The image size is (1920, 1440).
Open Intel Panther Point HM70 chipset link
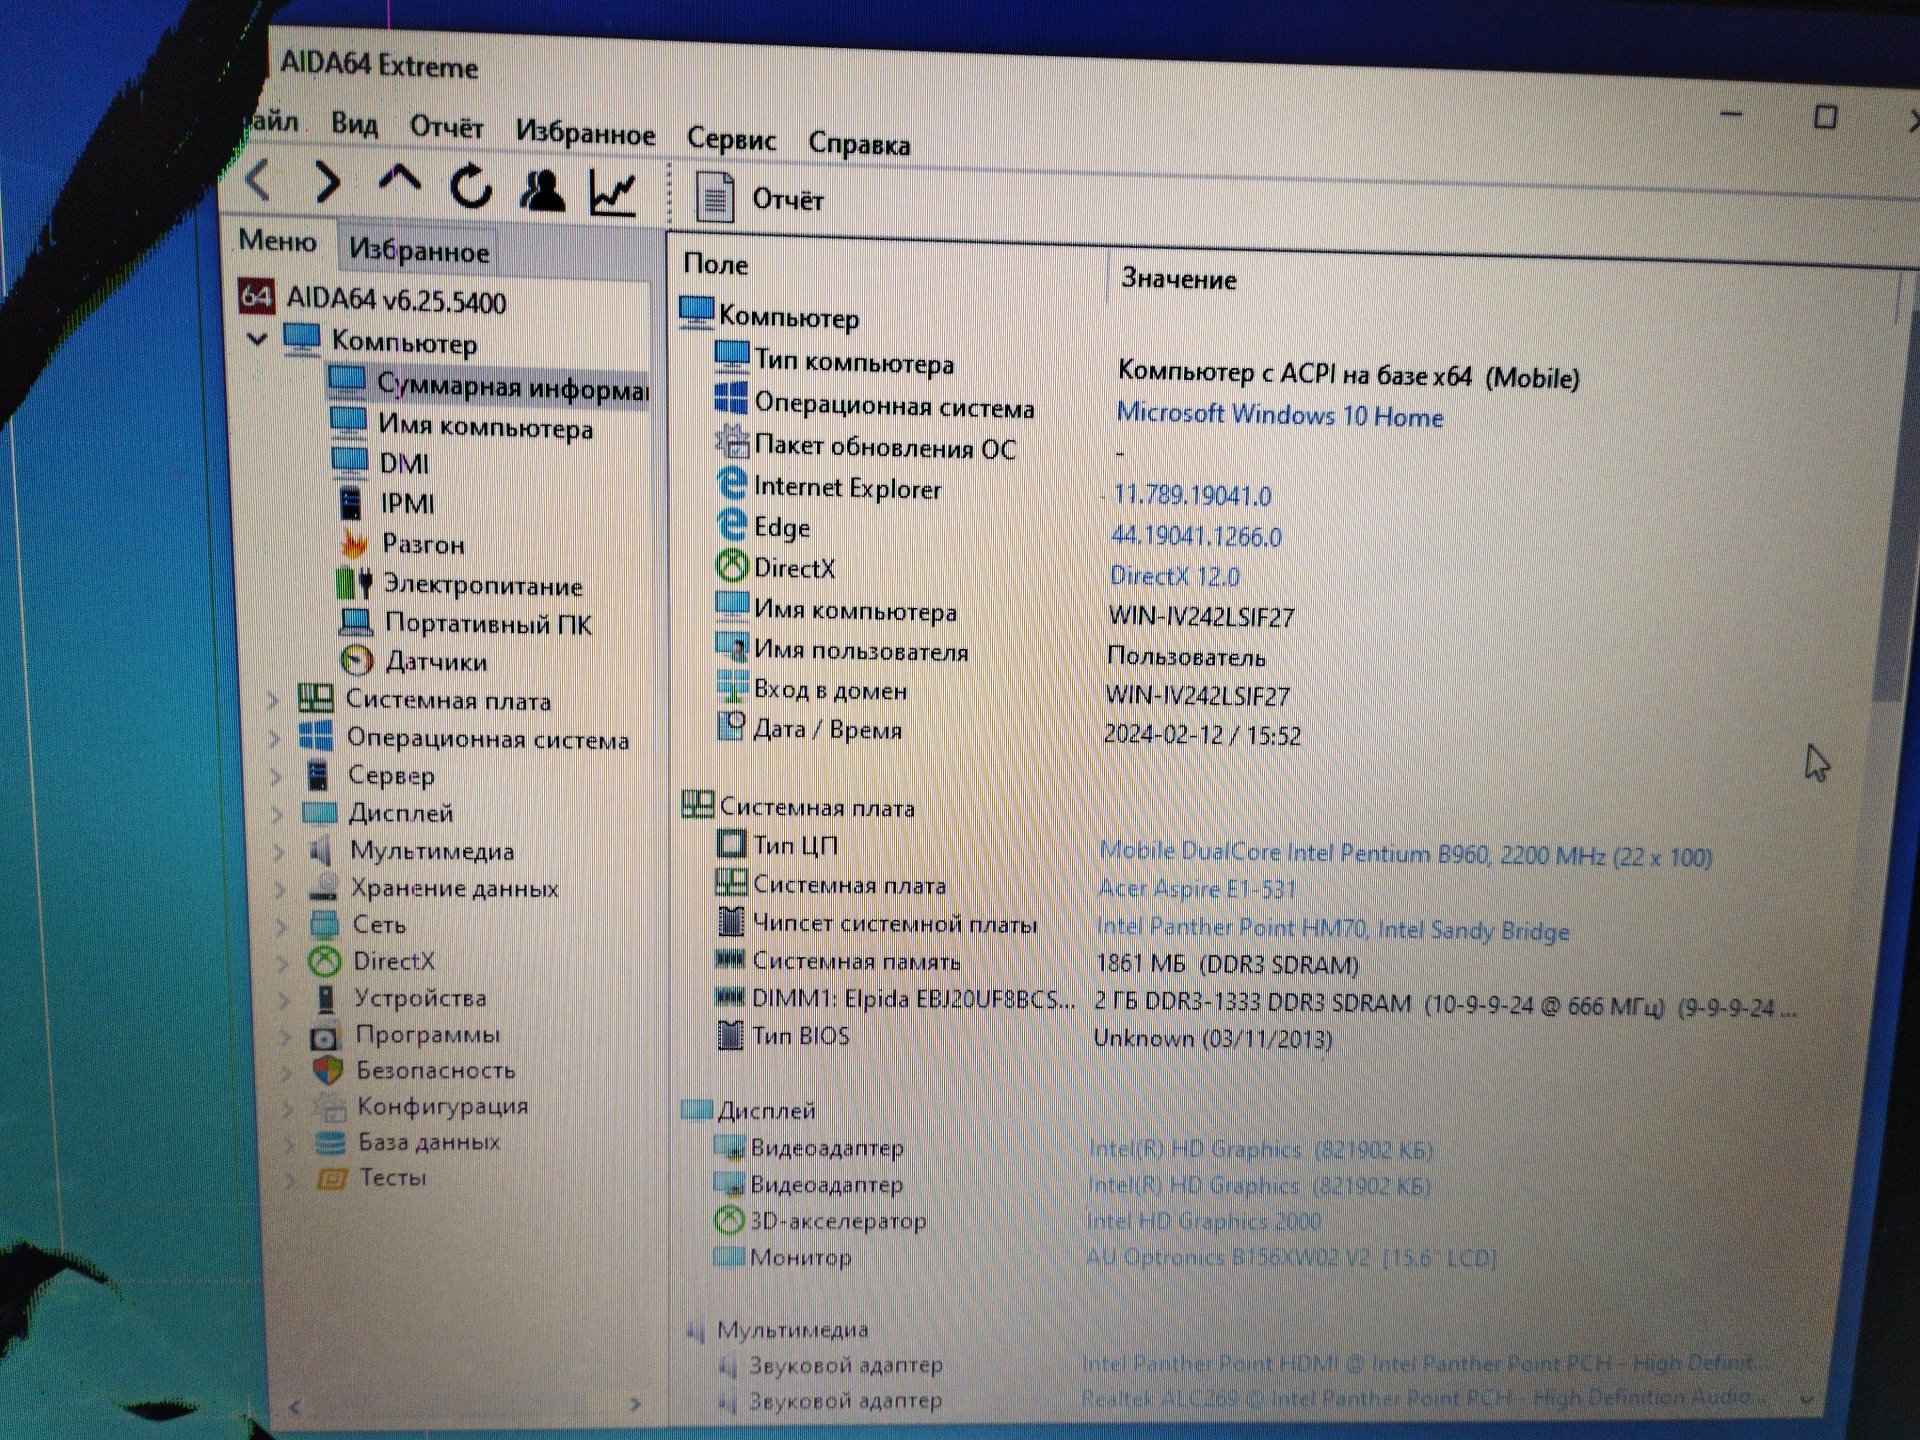pyautogui.click(x=1332, y=928)
